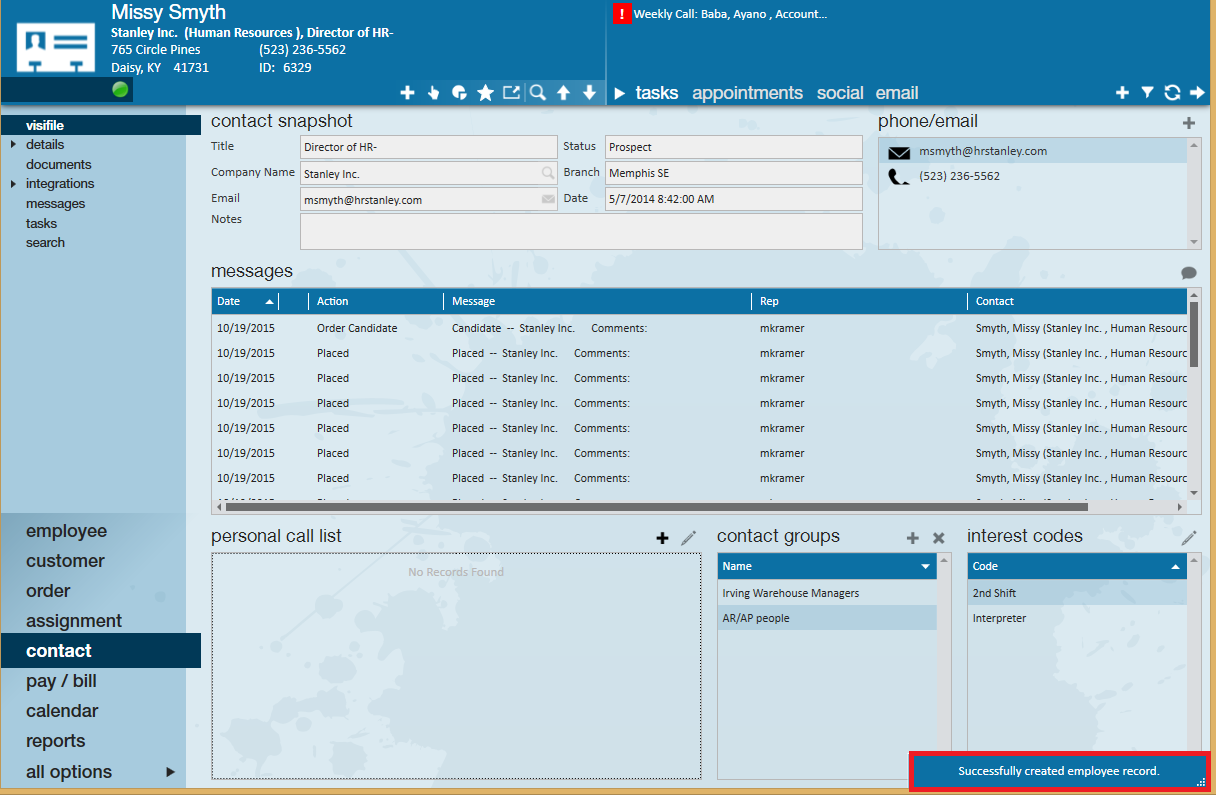Viewport: 1216px width, 795px height.
Task: Select the AR/AP people contact group
Action: coord(756,618)
